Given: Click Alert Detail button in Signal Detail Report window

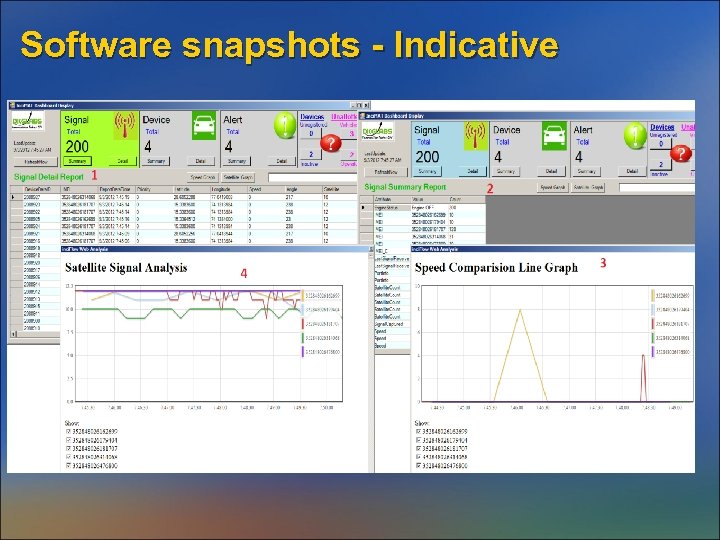Looking at the screenshot, I should tap(281, 161).
